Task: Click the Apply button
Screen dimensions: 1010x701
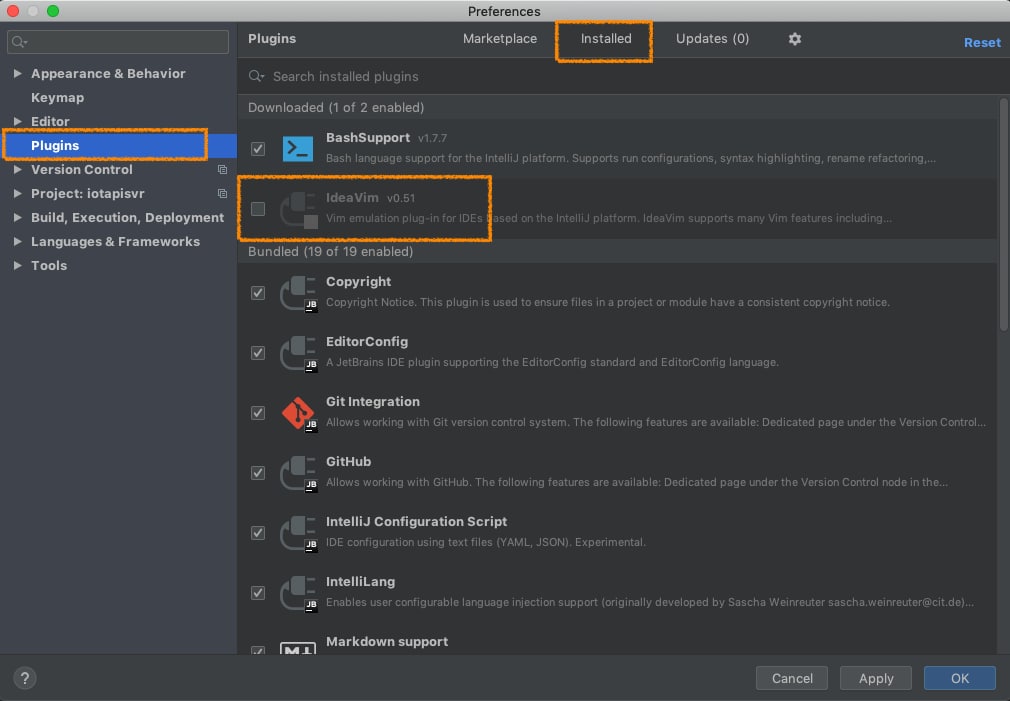Action: click(x=876, y=678)
